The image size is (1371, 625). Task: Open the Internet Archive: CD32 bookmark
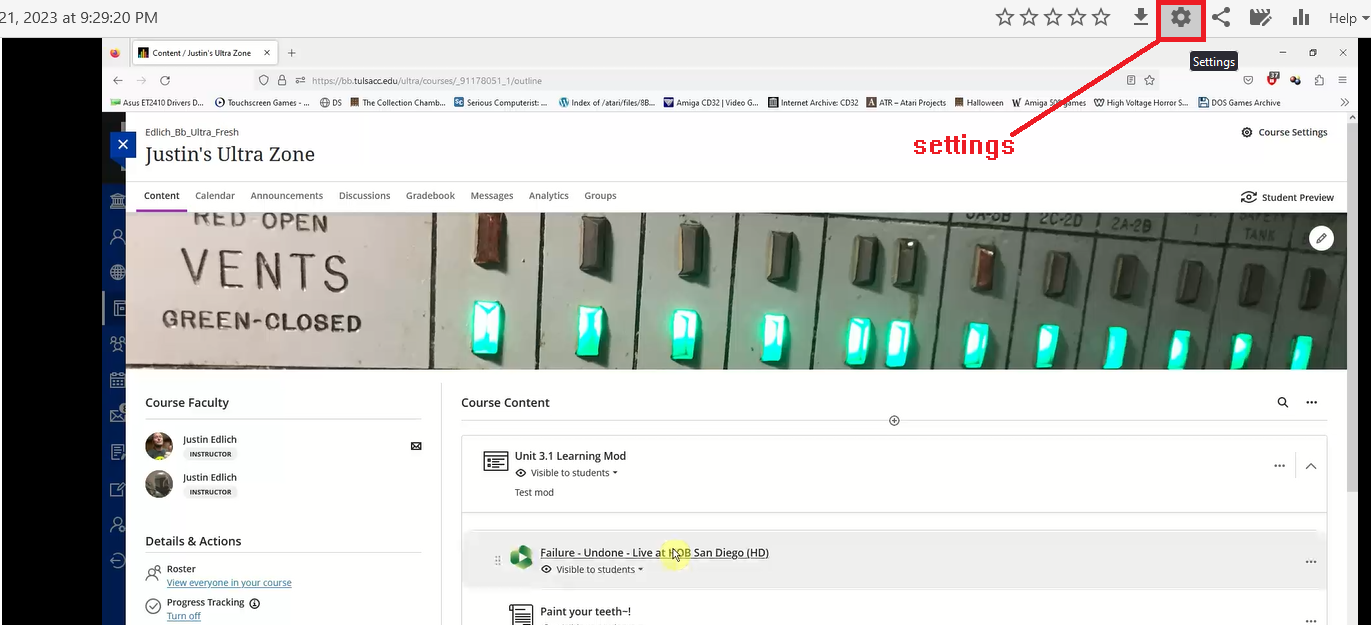tap(813, 102)
